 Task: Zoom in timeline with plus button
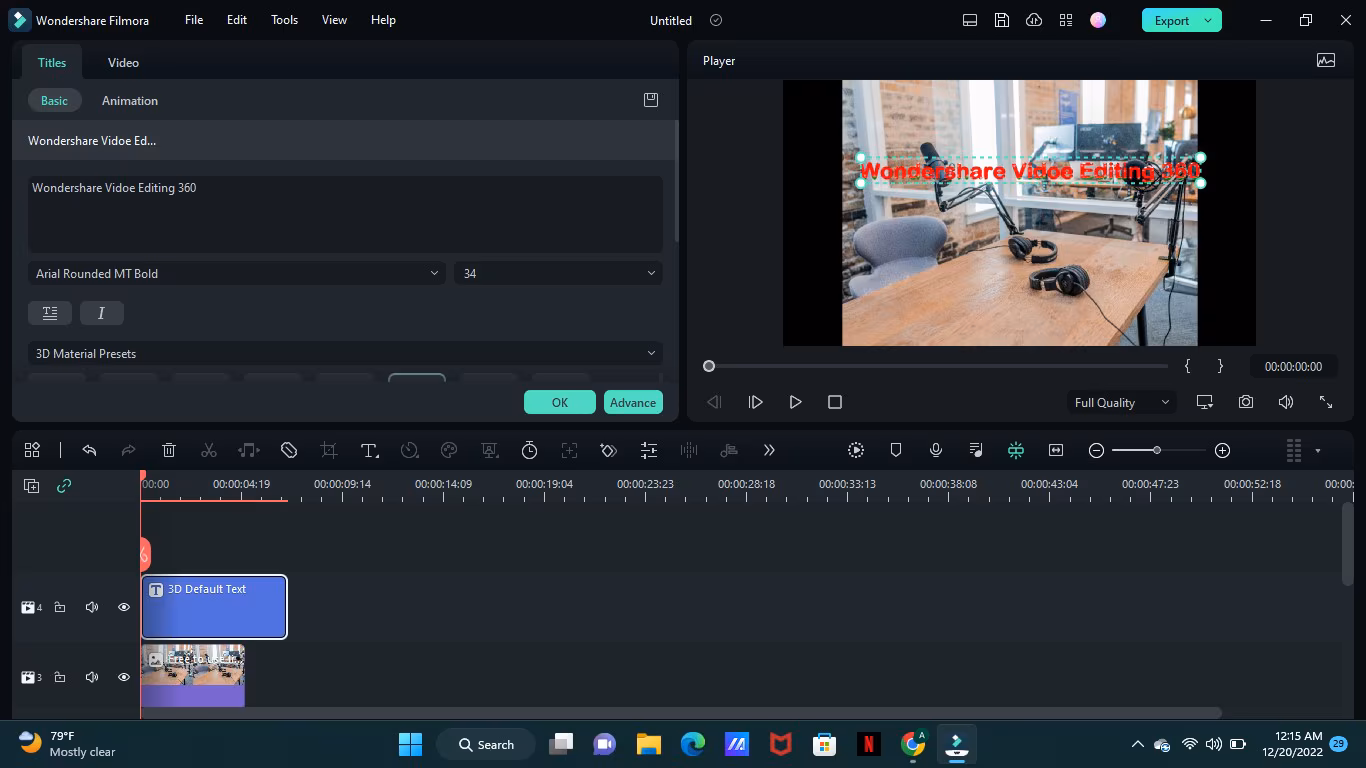click(x=1222, y=450)
